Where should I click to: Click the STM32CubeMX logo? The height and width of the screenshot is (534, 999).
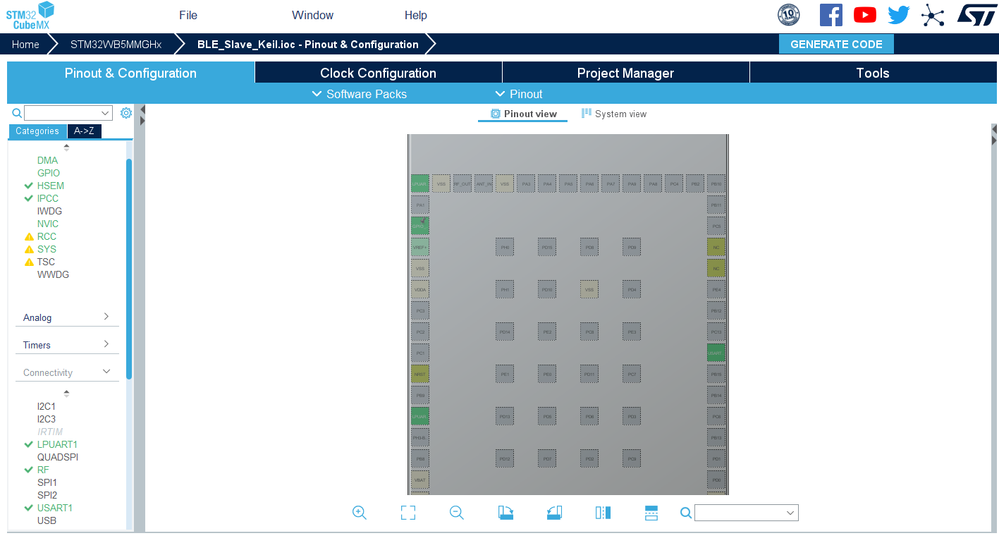30,15
